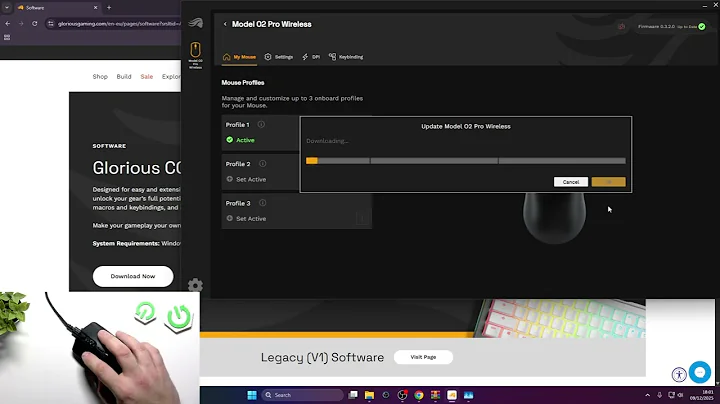Expand the system tray hidden icons
Viewport: 720px width, 404px height.
pos(647,395)
